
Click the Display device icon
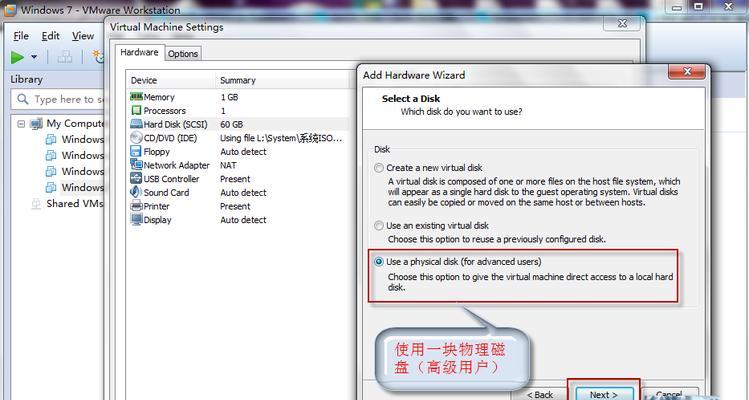pyautogui.click(x=136, y=220)
